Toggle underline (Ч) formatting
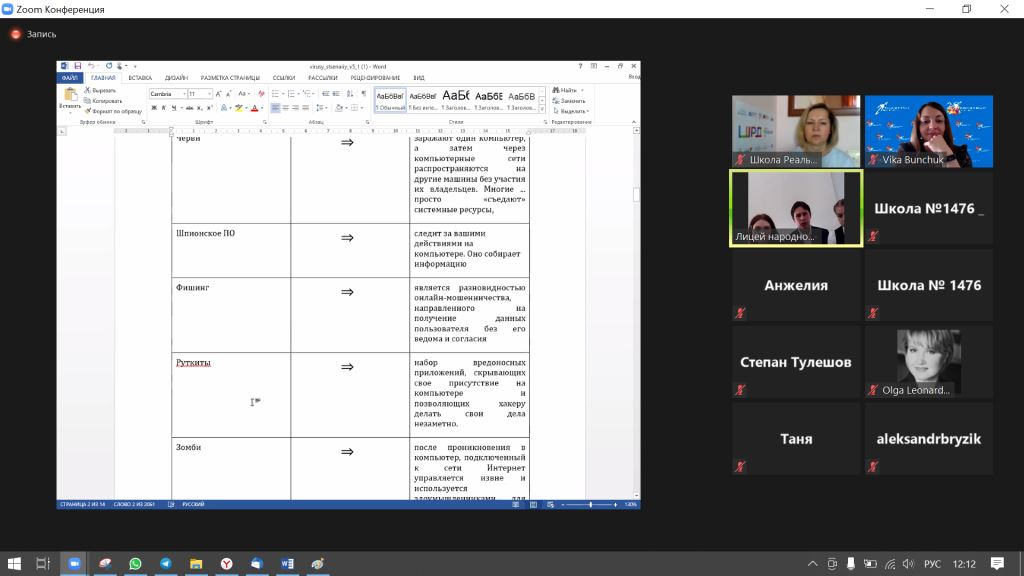This screenshot has width=1024, height=576. tap(175, 108)
